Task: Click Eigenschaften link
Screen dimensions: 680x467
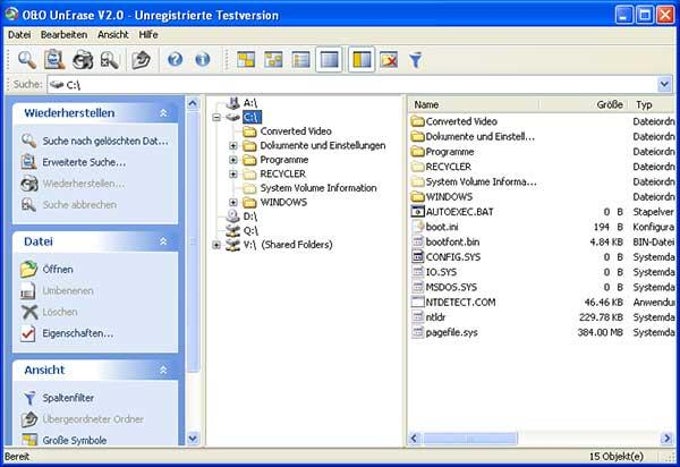Action: pos(78,333)
